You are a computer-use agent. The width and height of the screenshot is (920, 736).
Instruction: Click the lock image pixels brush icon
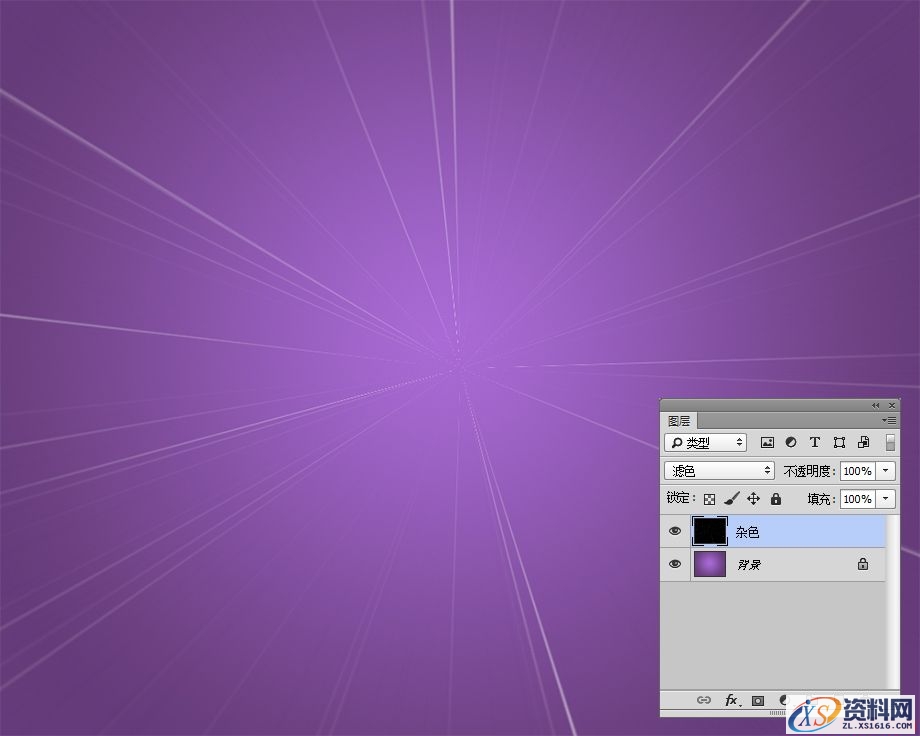tap(731, 499)
